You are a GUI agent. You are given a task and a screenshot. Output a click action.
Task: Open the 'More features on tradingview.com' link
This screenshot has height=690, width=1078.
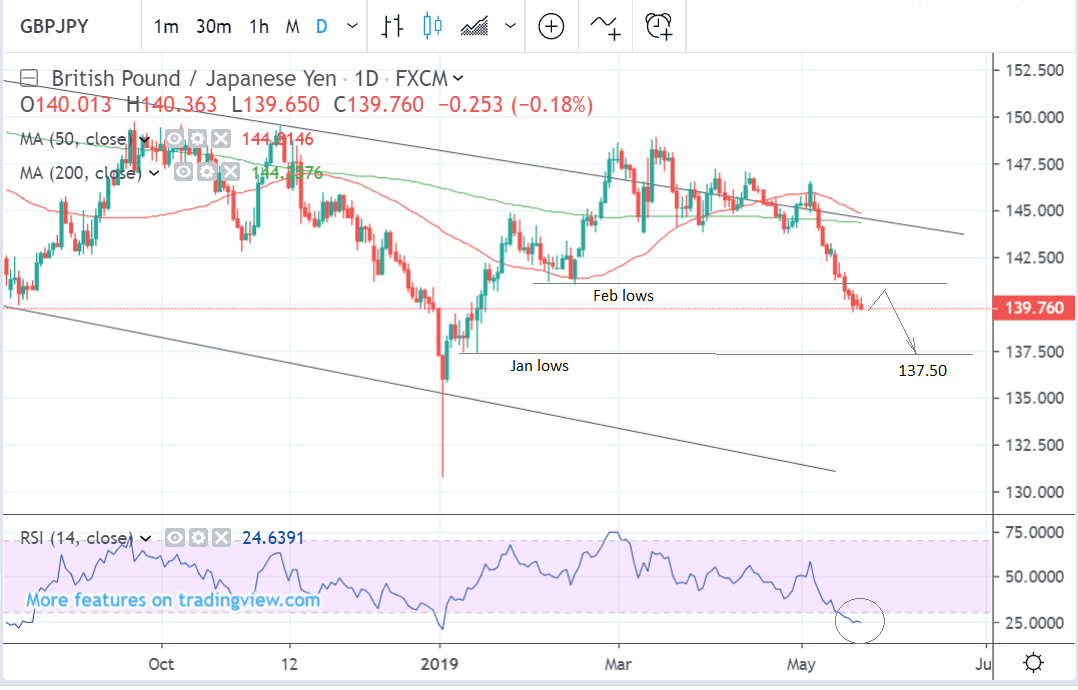[x=173, y=600]
